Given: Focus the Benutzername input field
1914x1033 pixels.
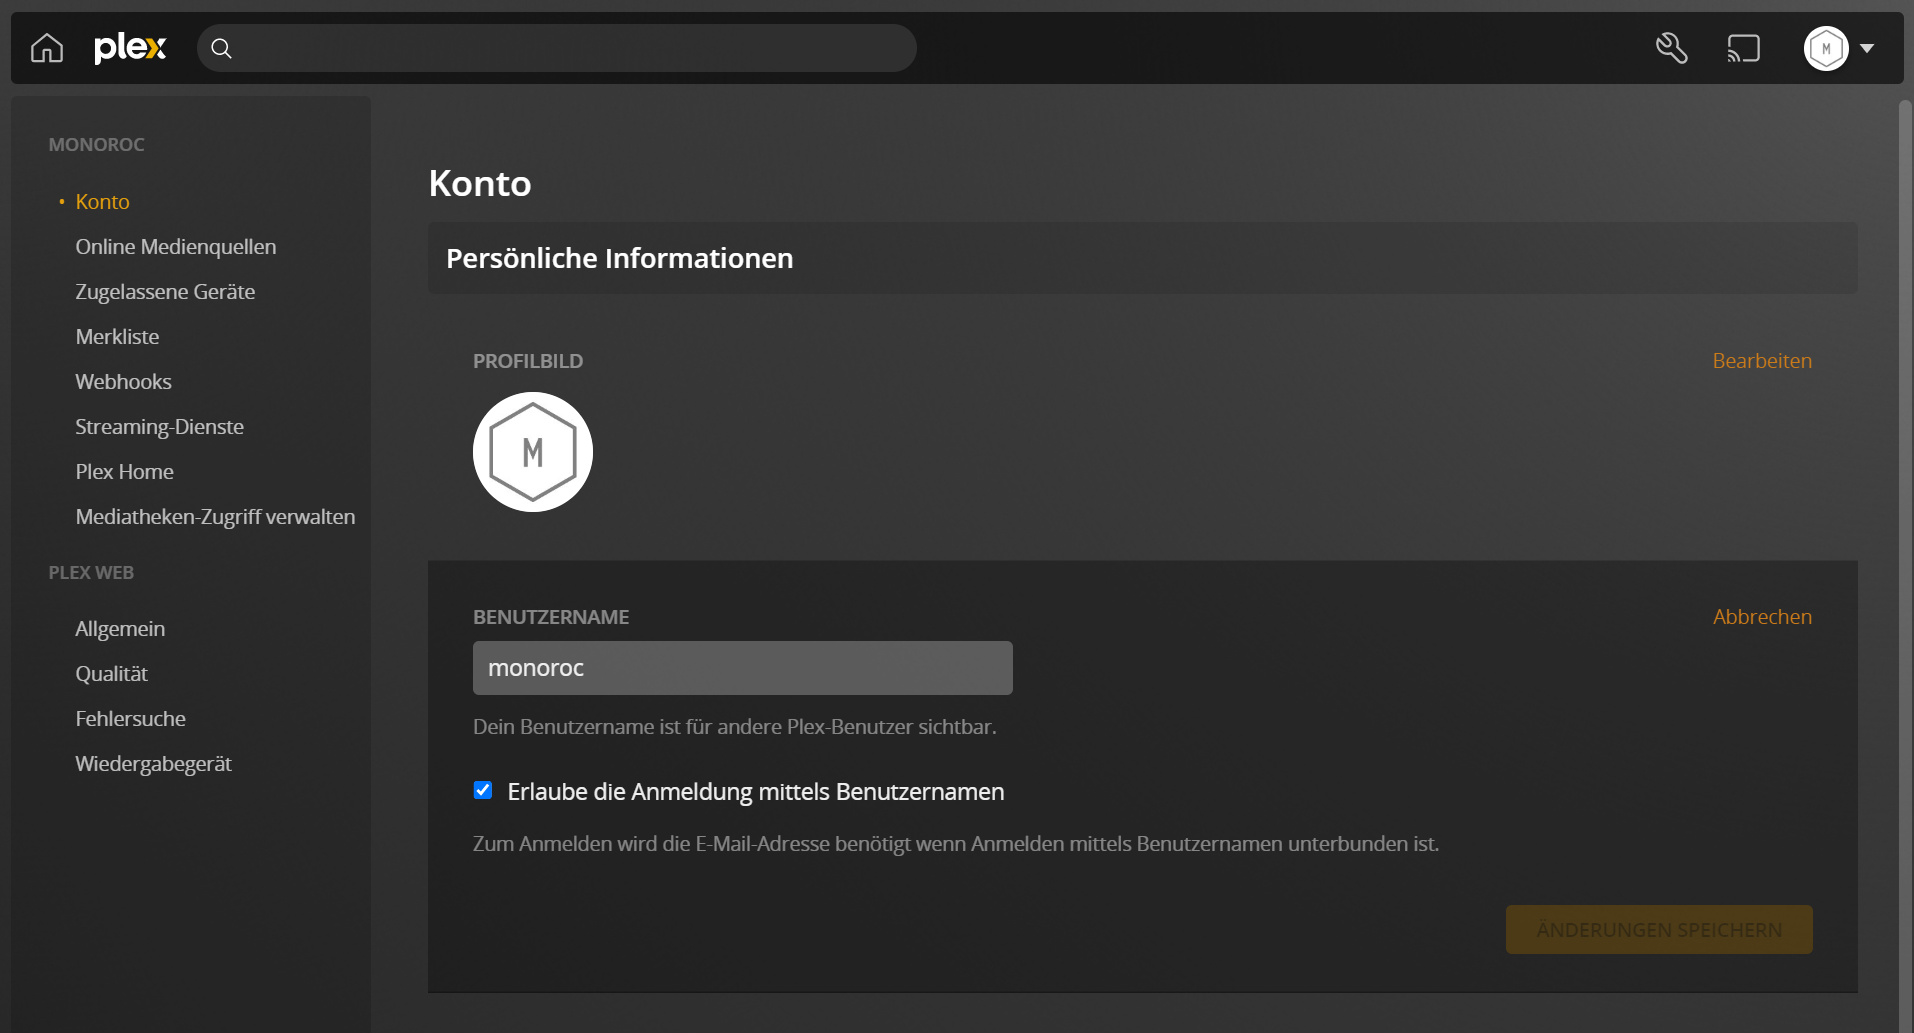Looking at the screenshot, I should pyautogui.click(x=742, y=668).
